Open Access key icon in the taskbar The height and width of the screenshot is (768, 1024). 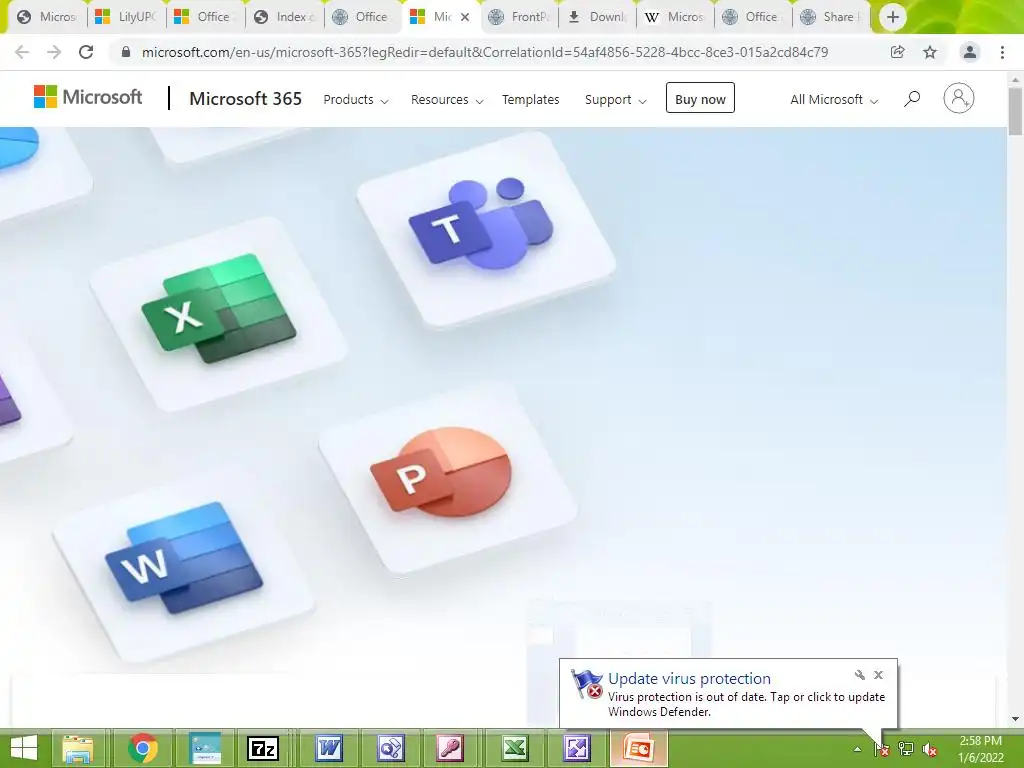tap(450, 748)
